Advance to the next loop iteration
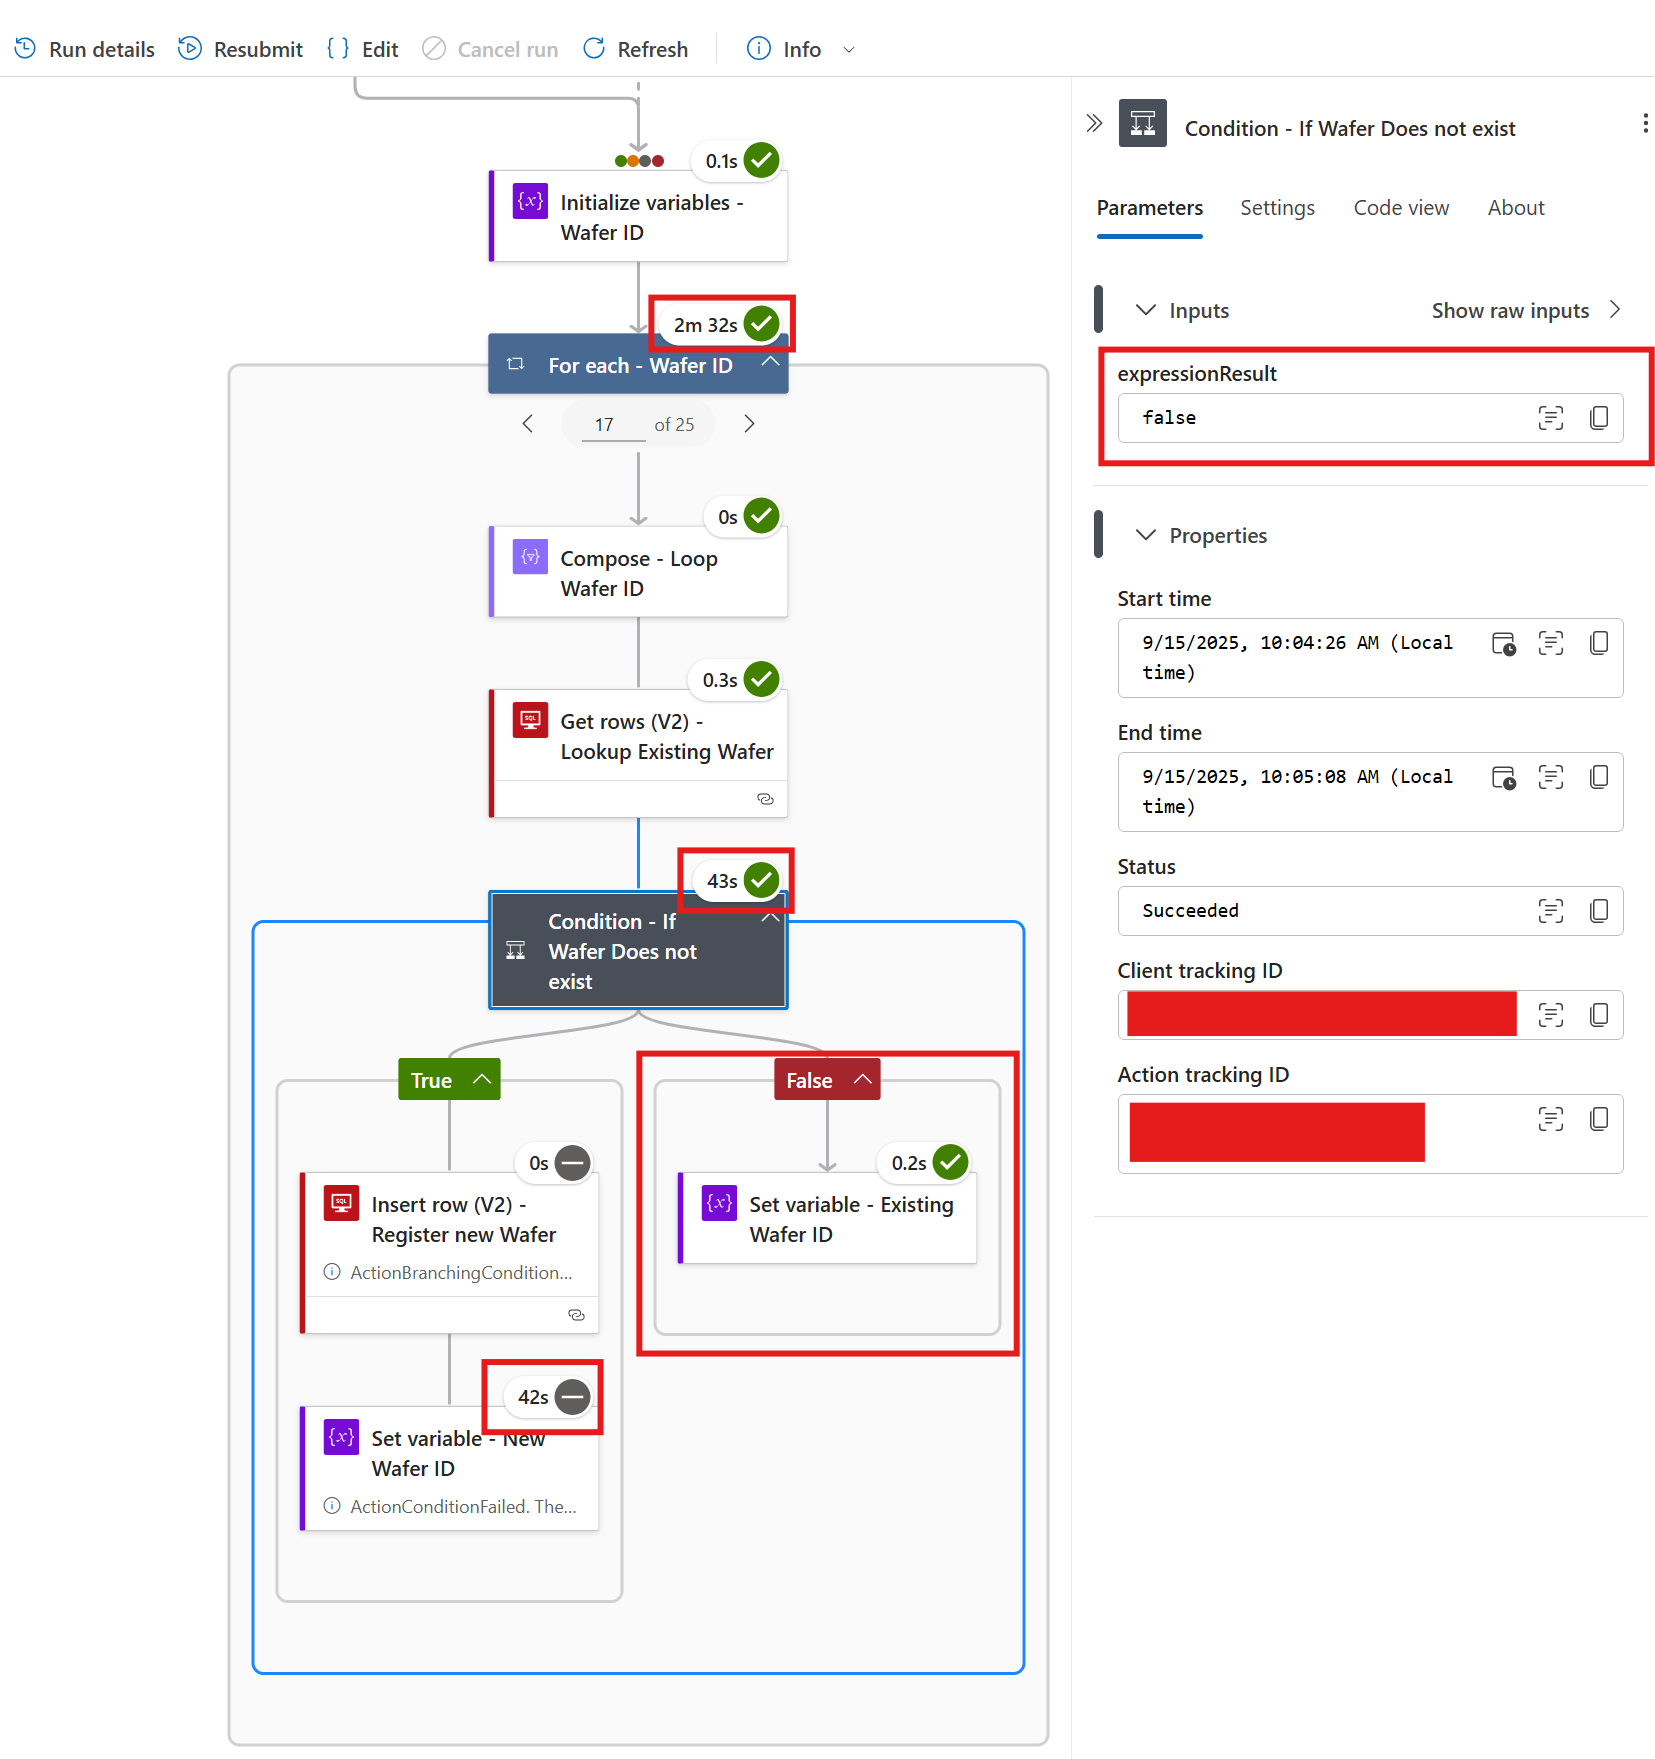Viewport: 1655px width, 1759px height. click(x=749, y=423)
